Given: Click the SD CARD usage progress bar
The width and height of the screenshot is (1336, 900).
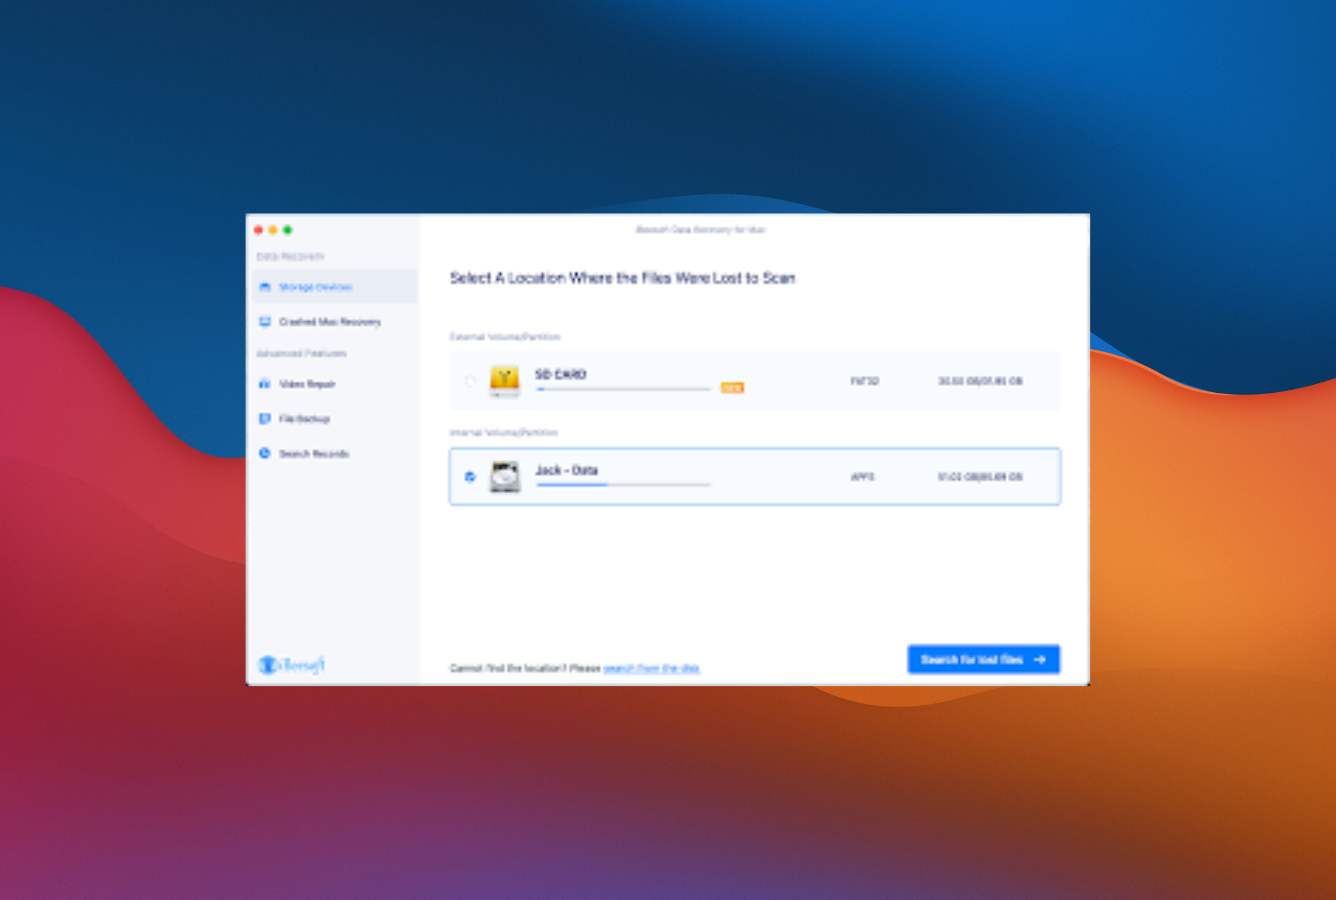Looking at the screenshot, I should 624,389.
